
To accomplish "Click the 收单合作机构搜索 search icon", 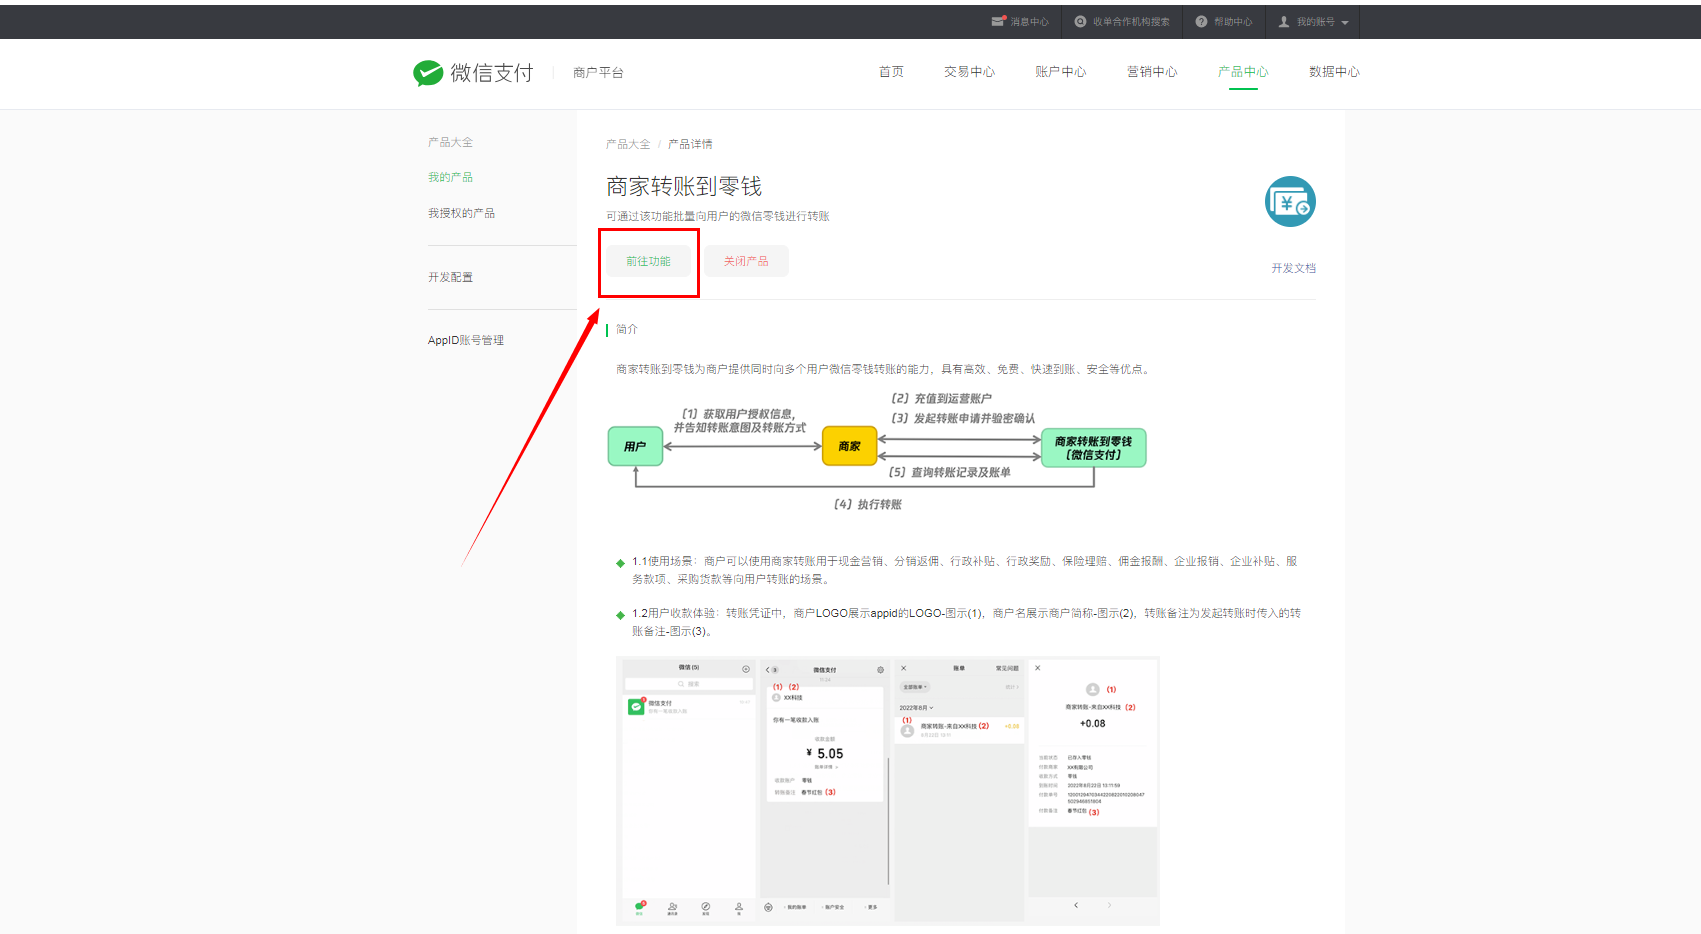I will coord(1080,21).
